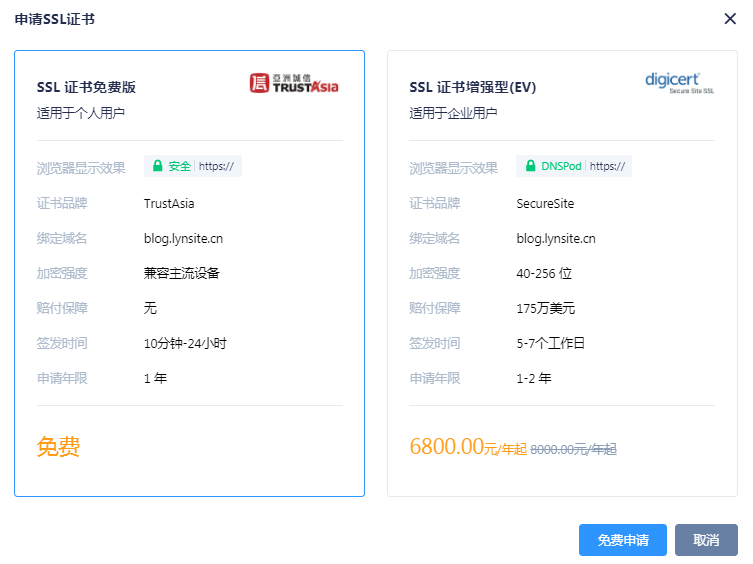
Task: Click the SecureSite brand value
Action: tap(545, 204)
